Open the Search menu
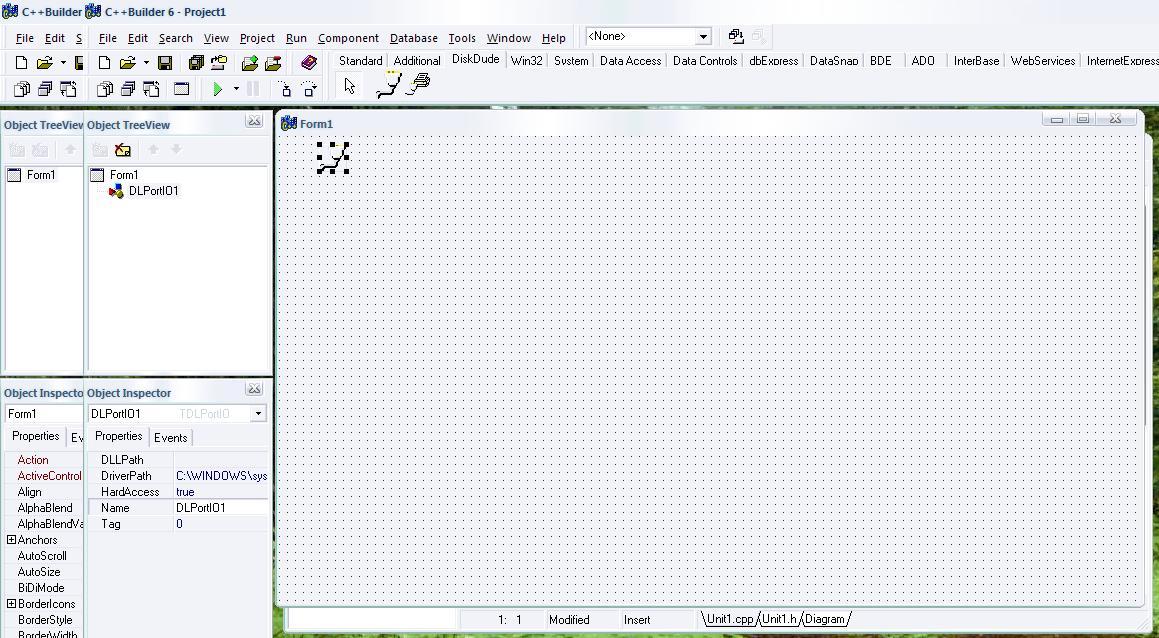This screenshot has height=638, width=1159. click(x=175, y=38)
